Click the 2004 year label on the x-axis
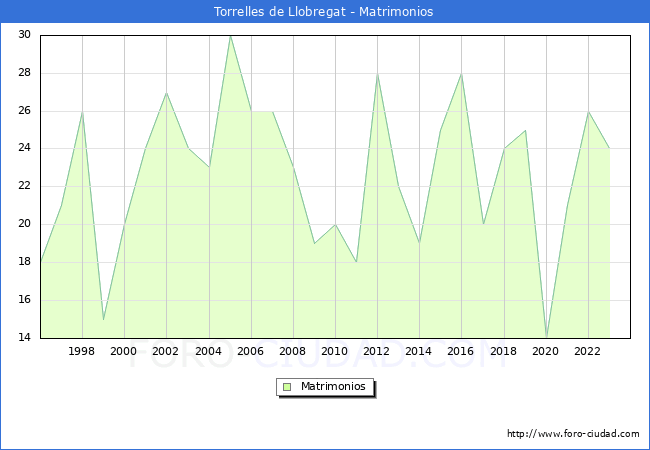 [x=208, y=351]
